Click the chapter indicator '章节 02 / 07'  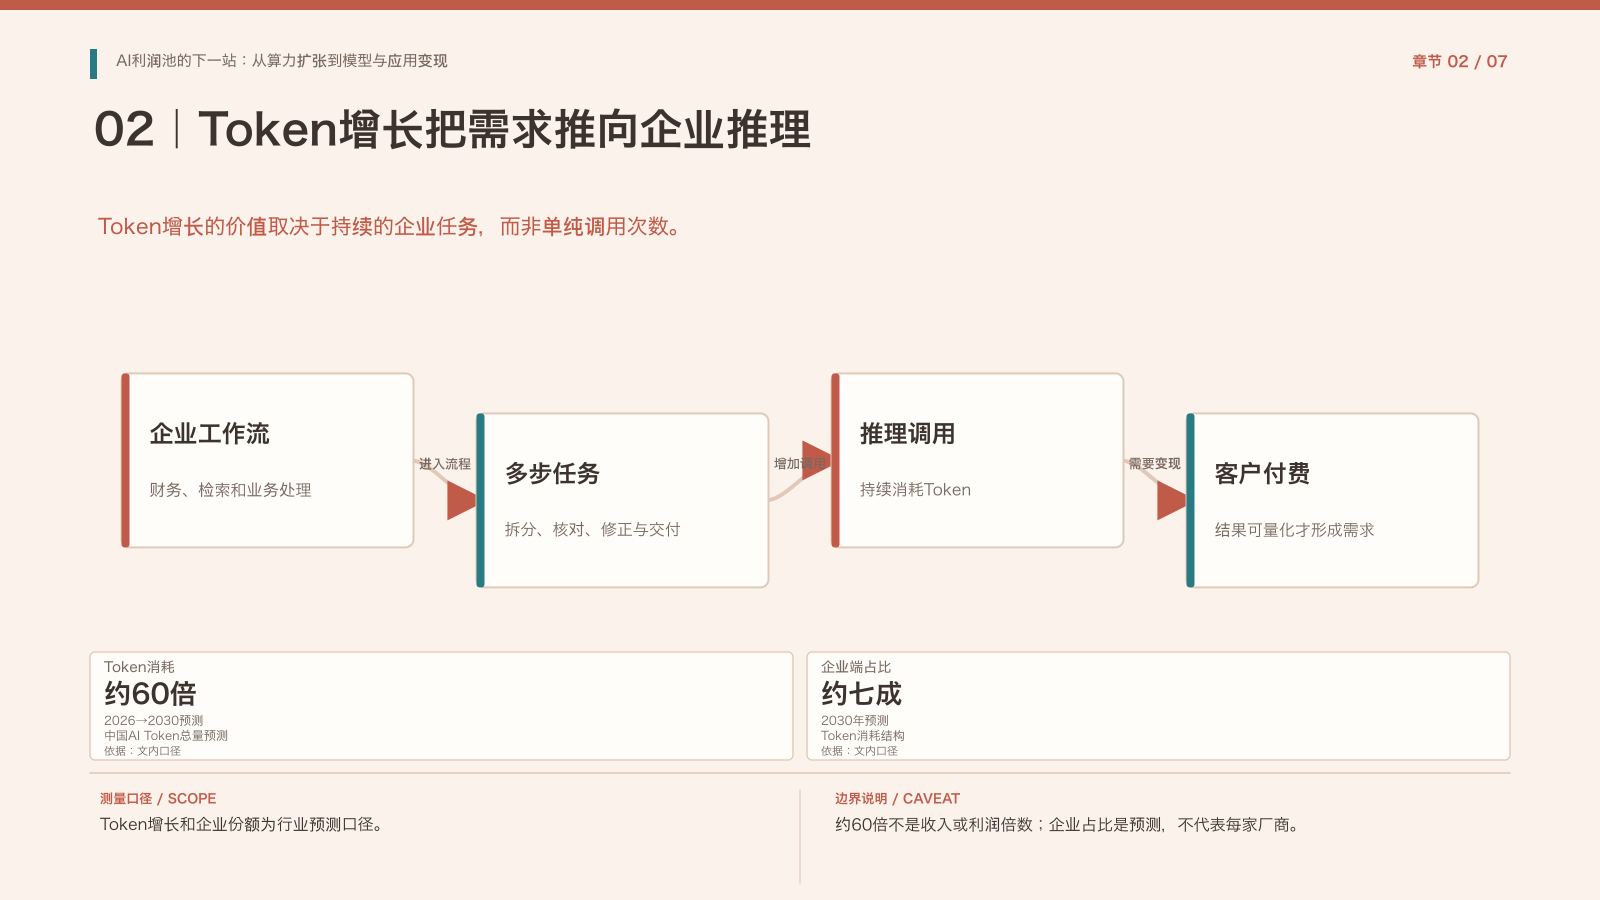tap(1459, 61)
